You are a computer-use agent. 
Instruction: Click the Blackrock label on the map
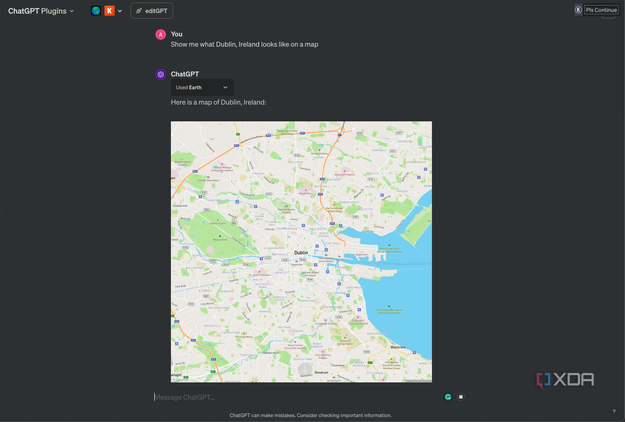(398, 347)
